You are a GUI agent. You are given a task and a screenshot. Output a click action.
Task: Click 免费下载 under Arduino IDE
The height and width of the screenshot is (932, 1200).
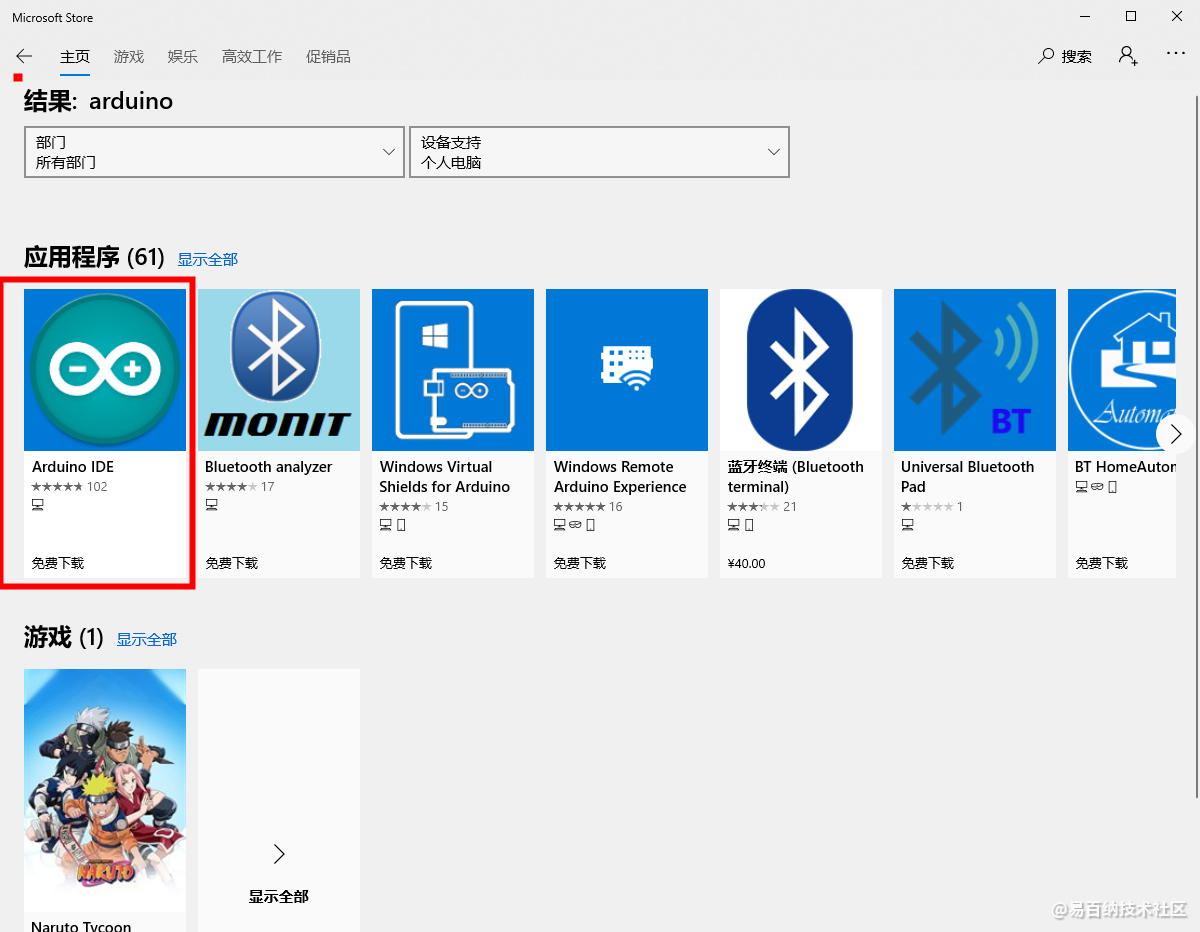(58, 564)
